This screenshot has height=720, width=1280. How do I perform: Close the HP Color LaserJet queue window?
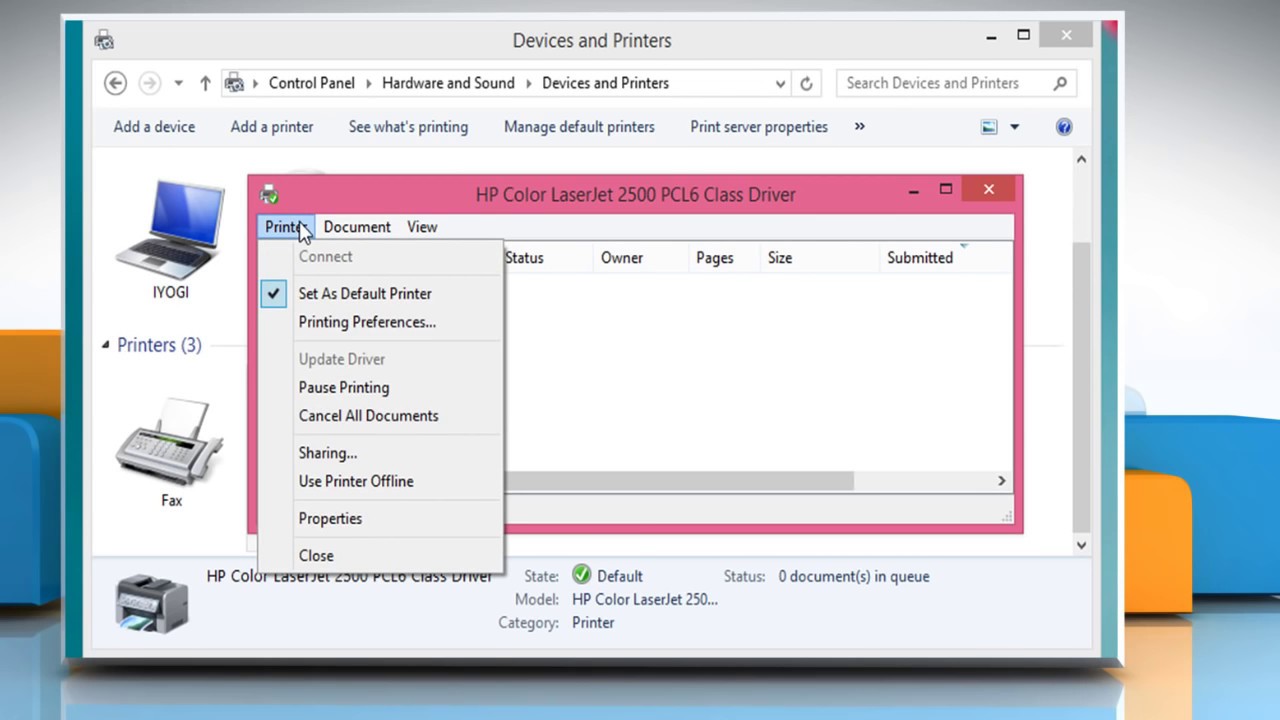click(989, 189)
